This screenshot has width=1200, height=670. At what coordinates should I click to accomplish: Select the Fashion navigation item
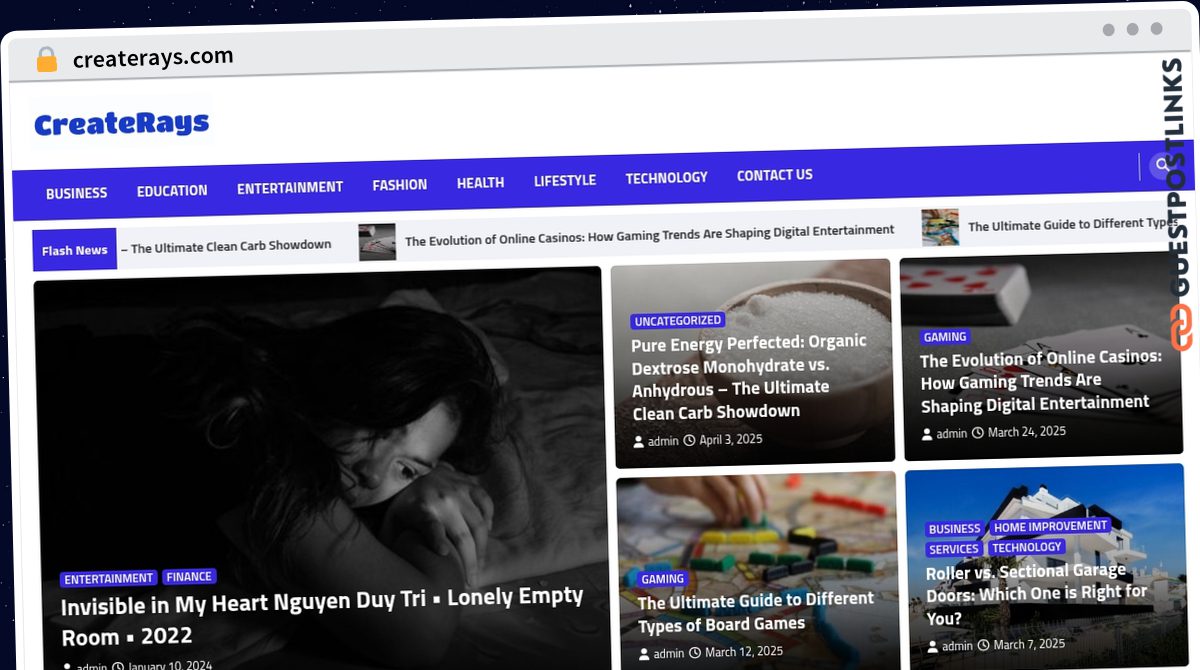[x=399, y=185]
